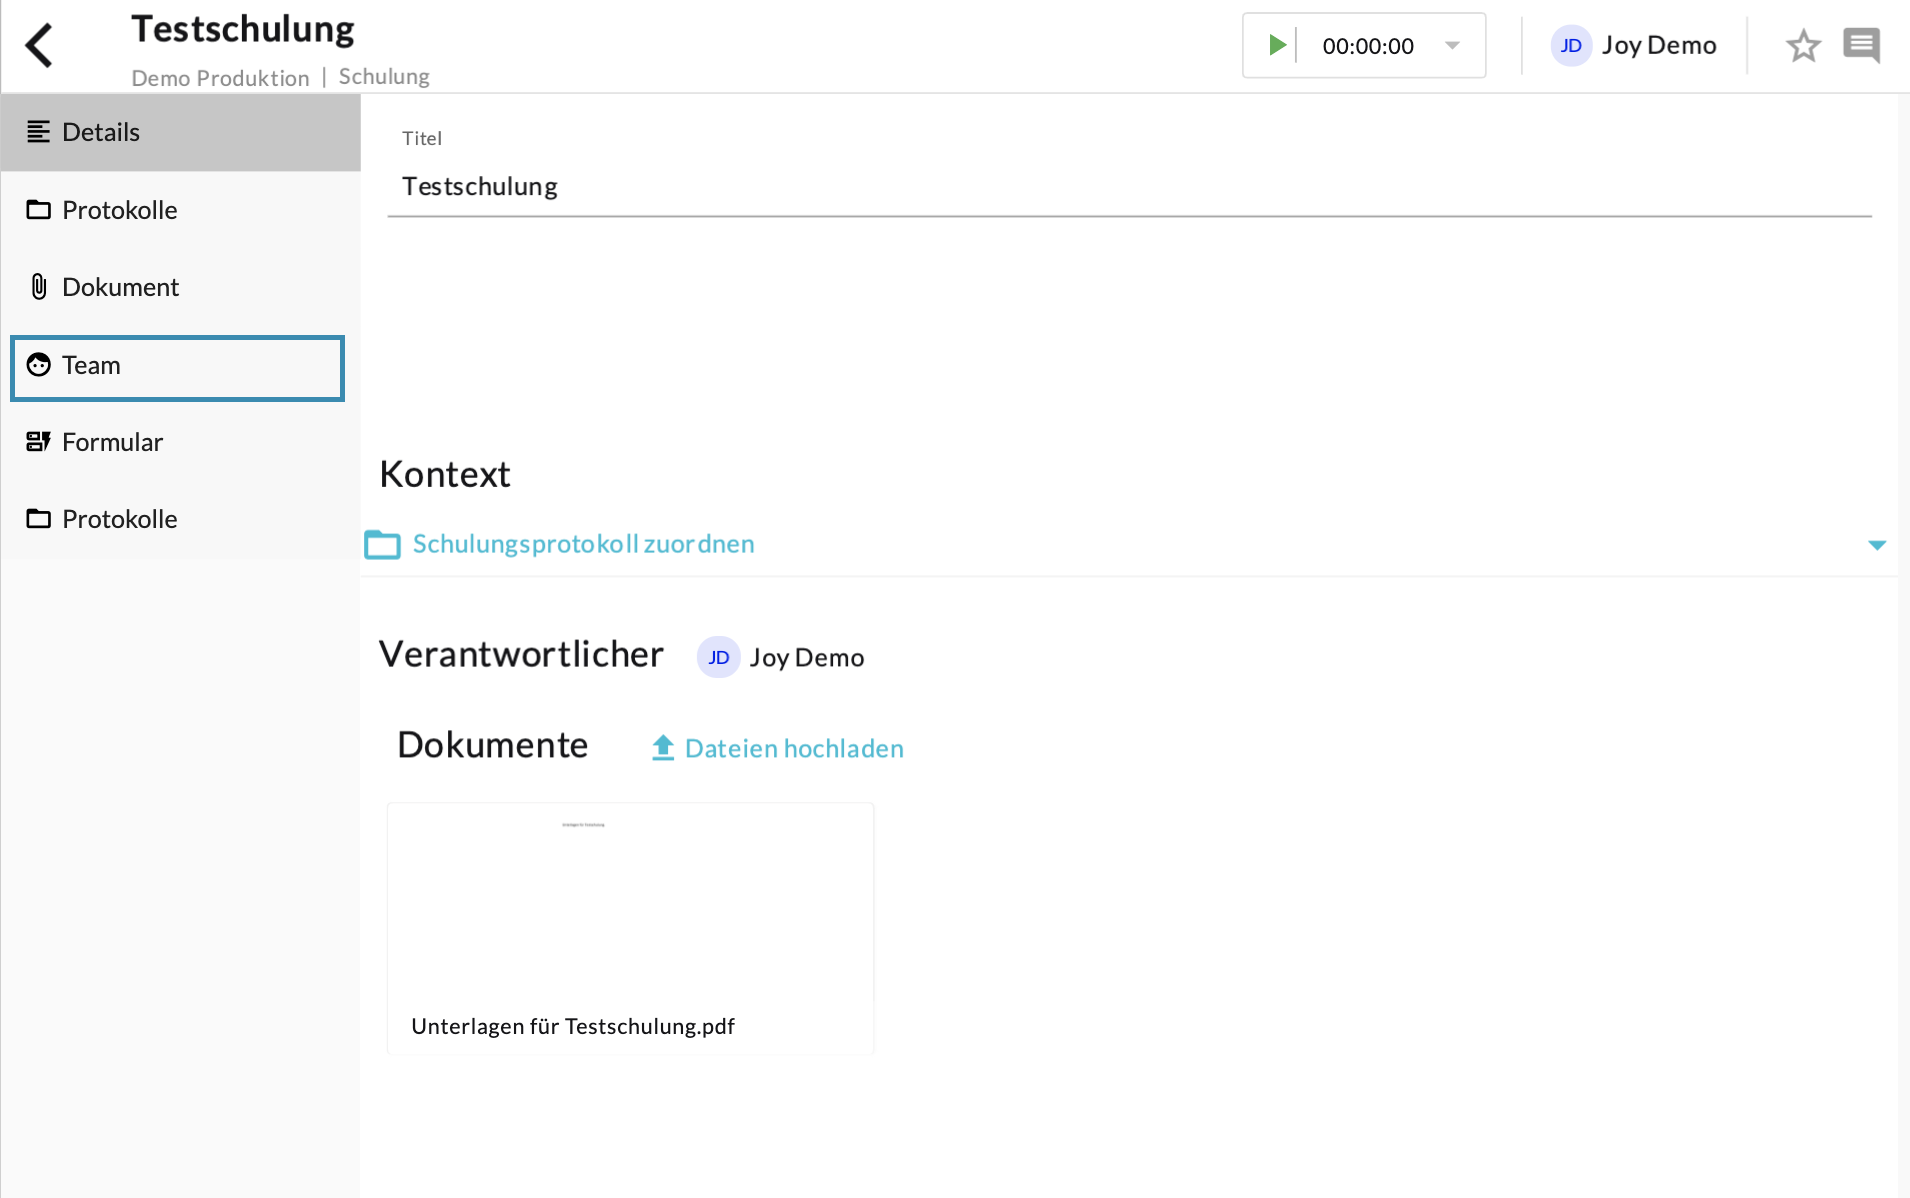Screen dimensions: 1910x1198
Task: Click into the Titel input field
Action: (x=1128, y=187)
